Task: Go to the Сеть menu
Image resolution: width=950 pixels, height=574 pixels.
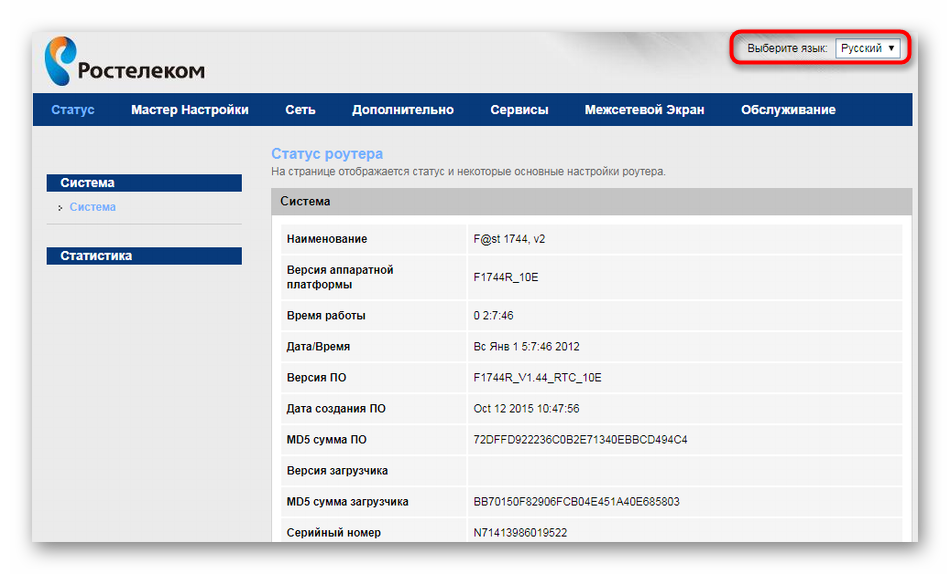Action: (x=300, y=110)
